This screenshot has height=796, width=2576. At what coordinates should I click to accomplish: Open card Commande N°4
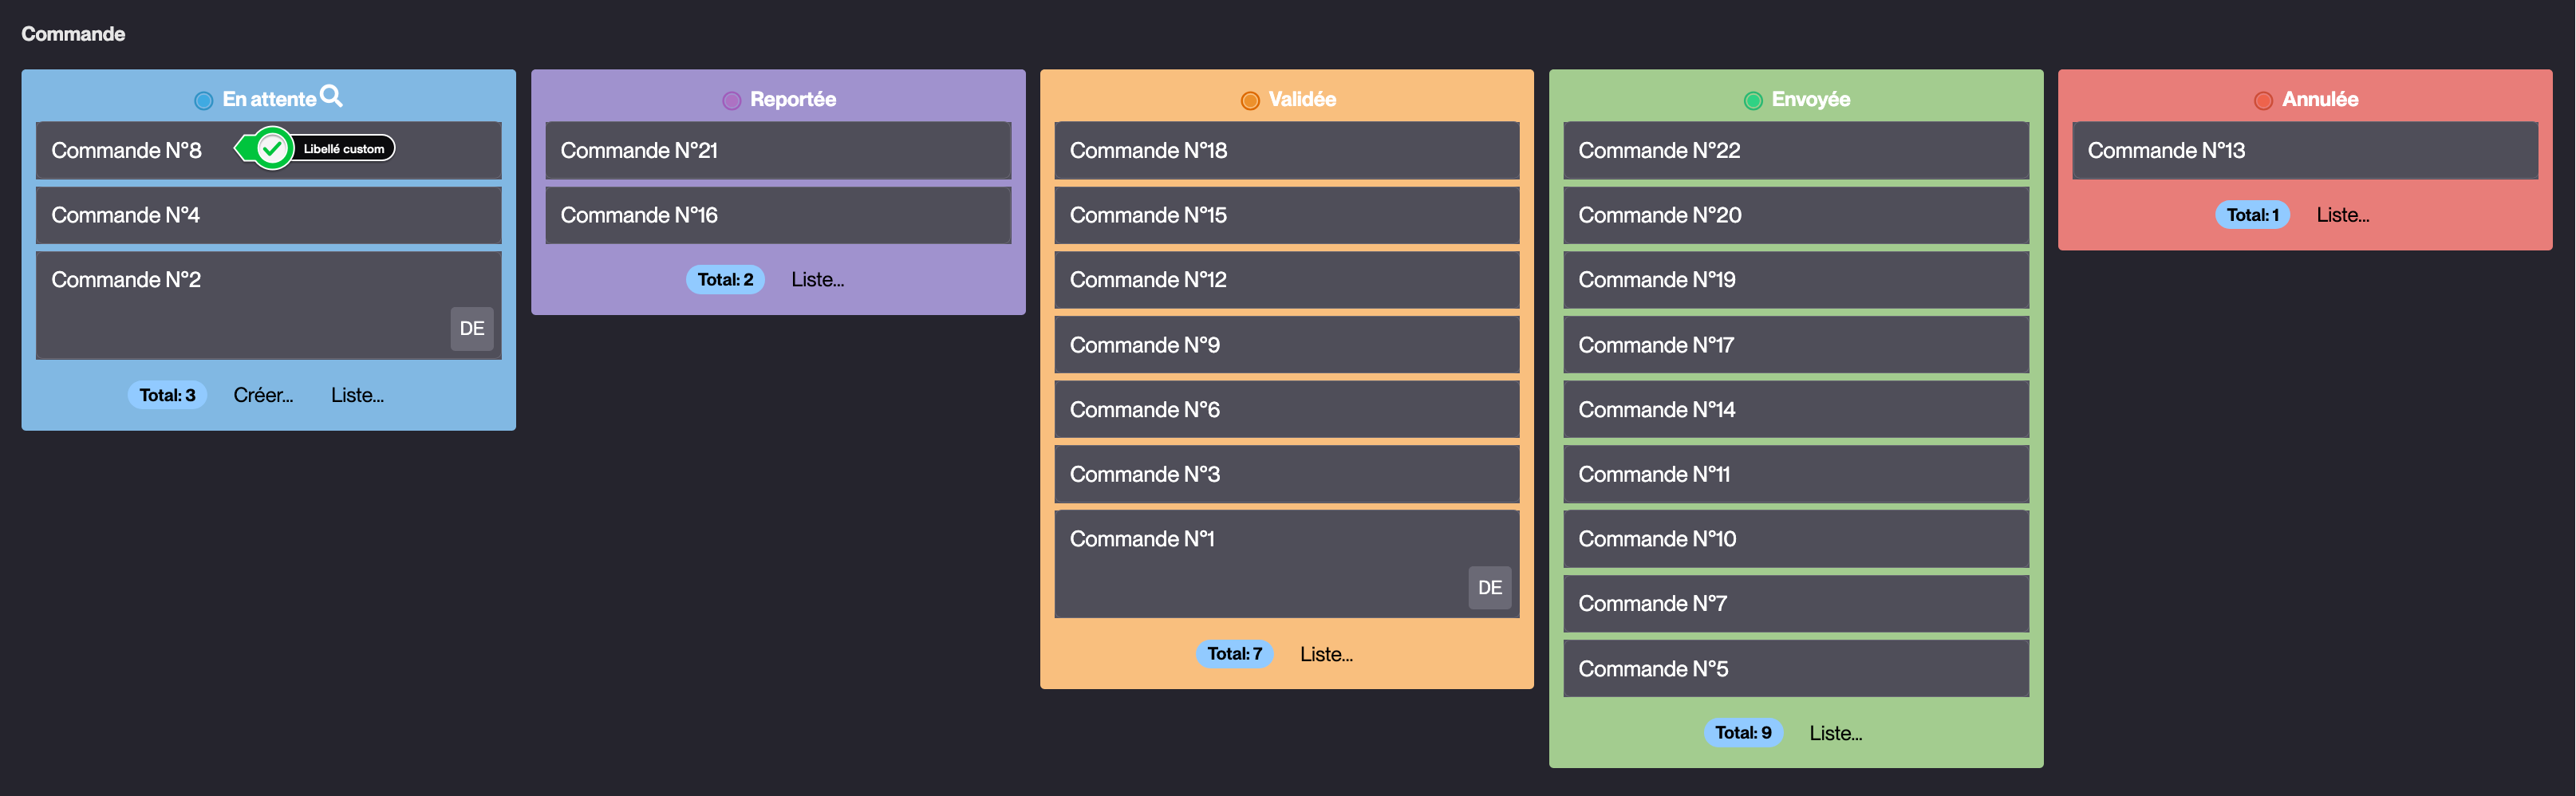click(x=269, y=215)
